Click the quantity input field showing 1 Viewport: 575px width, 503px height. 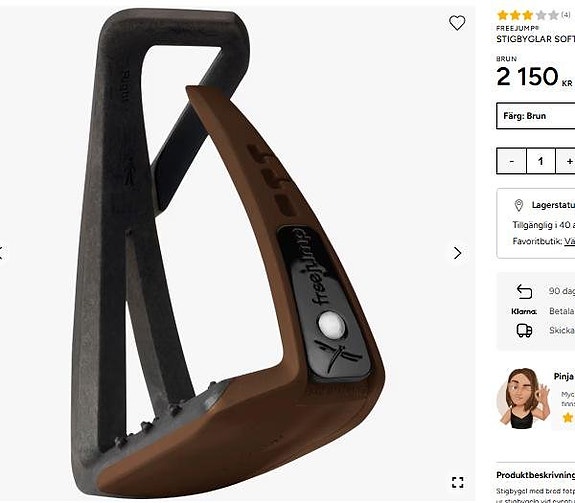coord(541,161)
